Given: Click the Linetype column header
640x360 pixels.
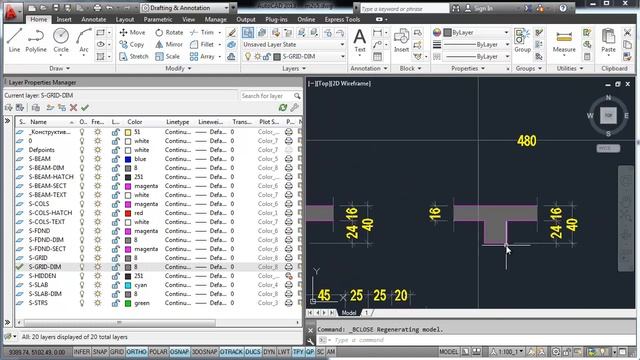Looking at the screenshot, I should (178, 122).
